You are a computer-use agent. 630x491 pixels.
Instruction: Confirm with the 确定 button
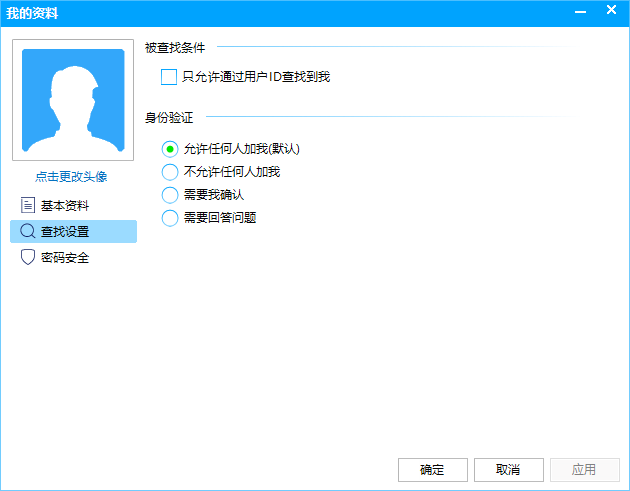coord(433,470)
